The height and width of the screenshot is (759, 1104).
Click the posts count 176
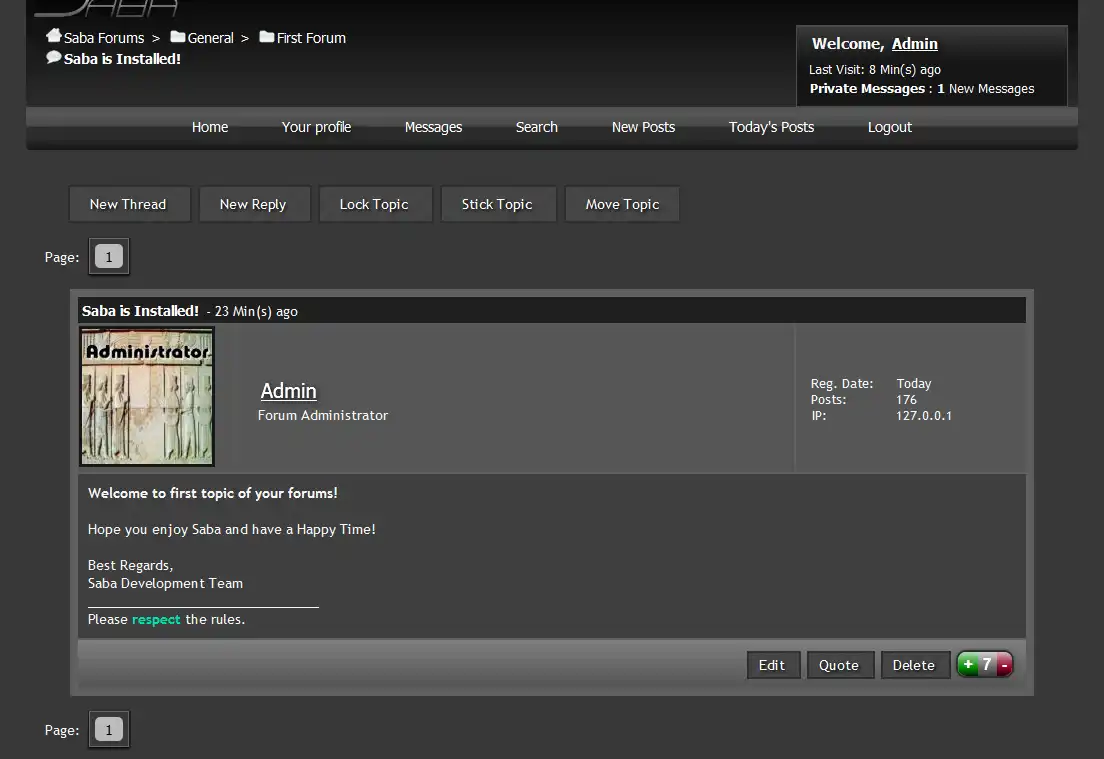[x=906, y=399]
